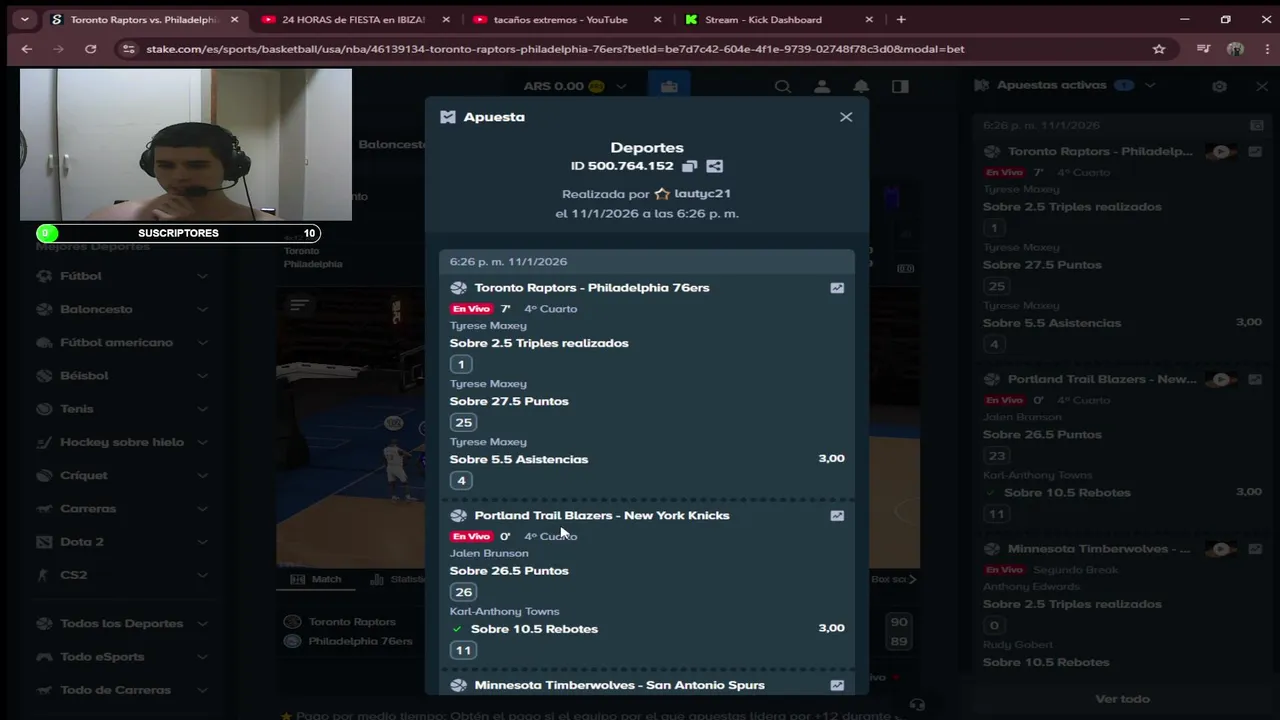Open stats icon for Toronto Raptors active bet
Screen dimensions: 1280x720
click(x=1255, y=152)
